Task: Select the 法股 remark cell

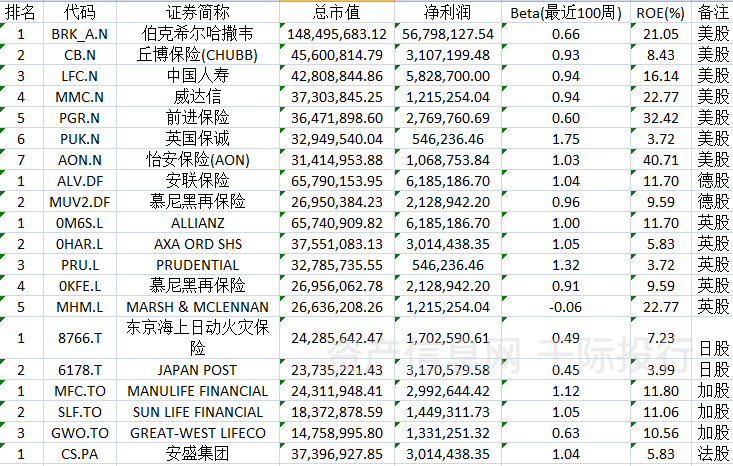Action: [712, 454]
